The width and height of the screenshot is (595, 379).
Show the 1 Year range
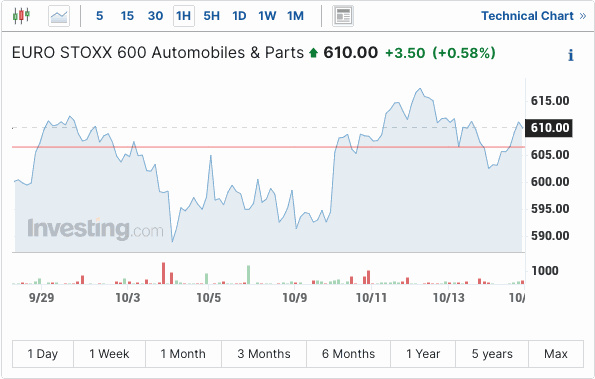(423, 354)
